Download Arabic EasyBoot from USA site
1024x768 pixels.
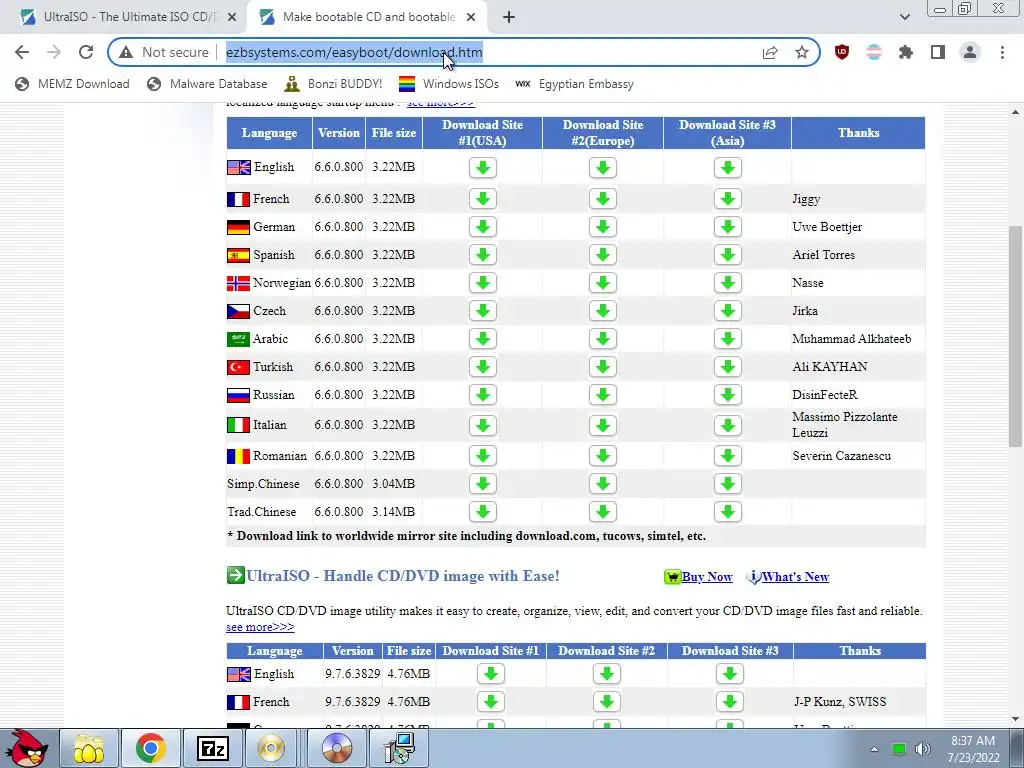point(483,339)
